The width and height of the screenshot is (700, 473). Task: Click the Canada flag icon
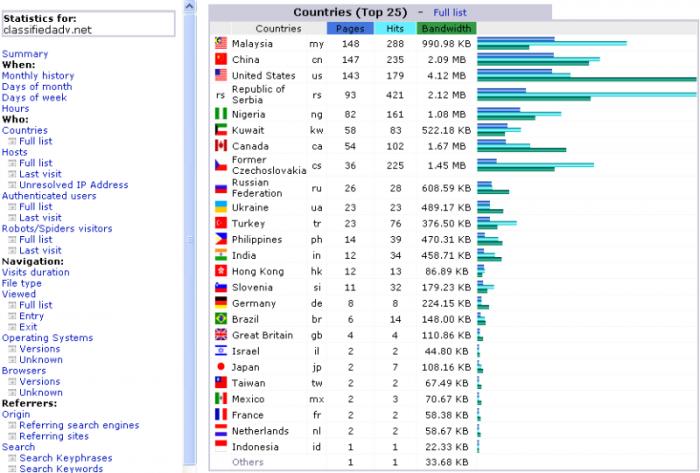tap(221, 146)
